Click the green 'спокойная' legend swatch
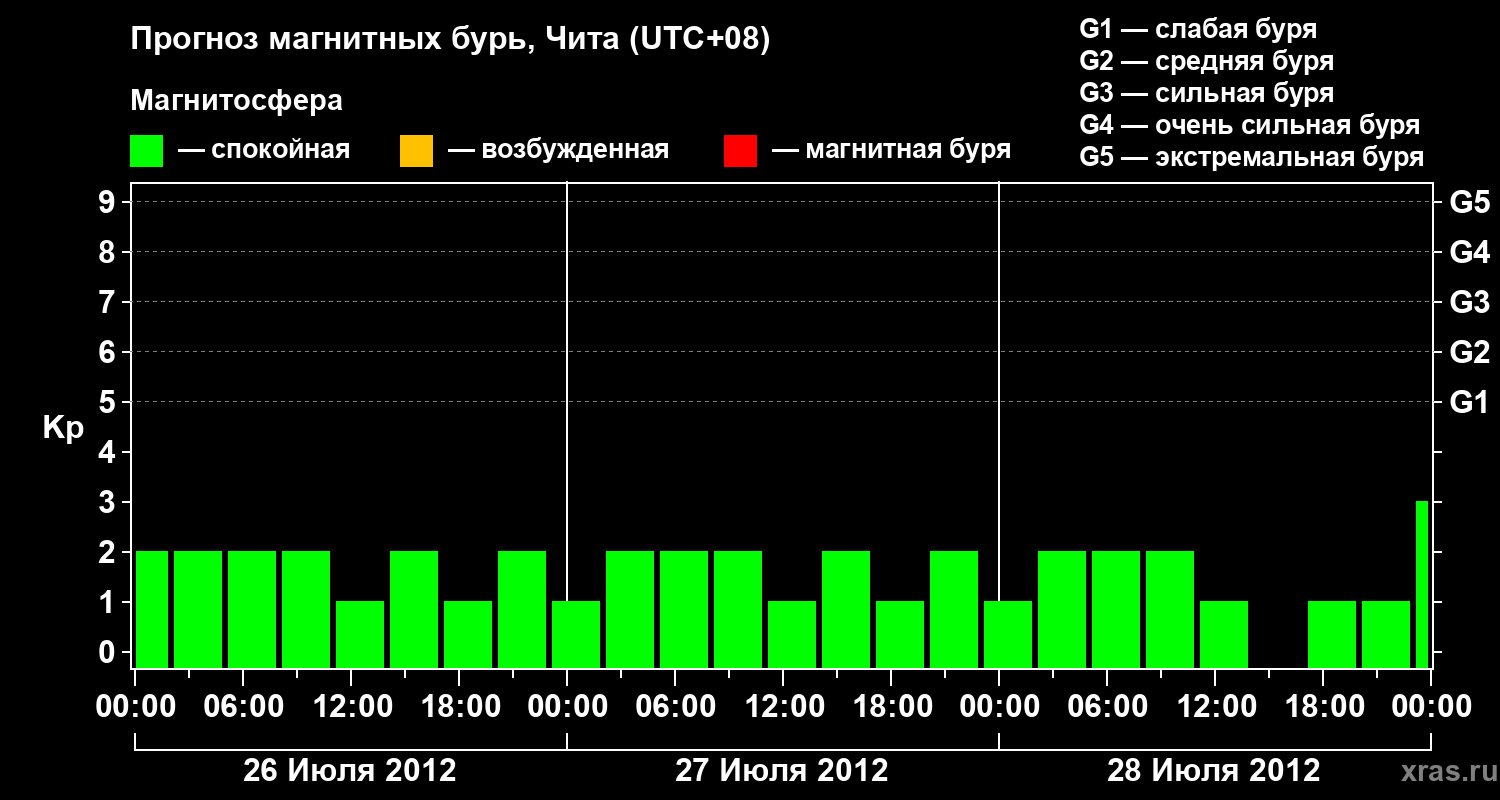 (x=147, y=151)
